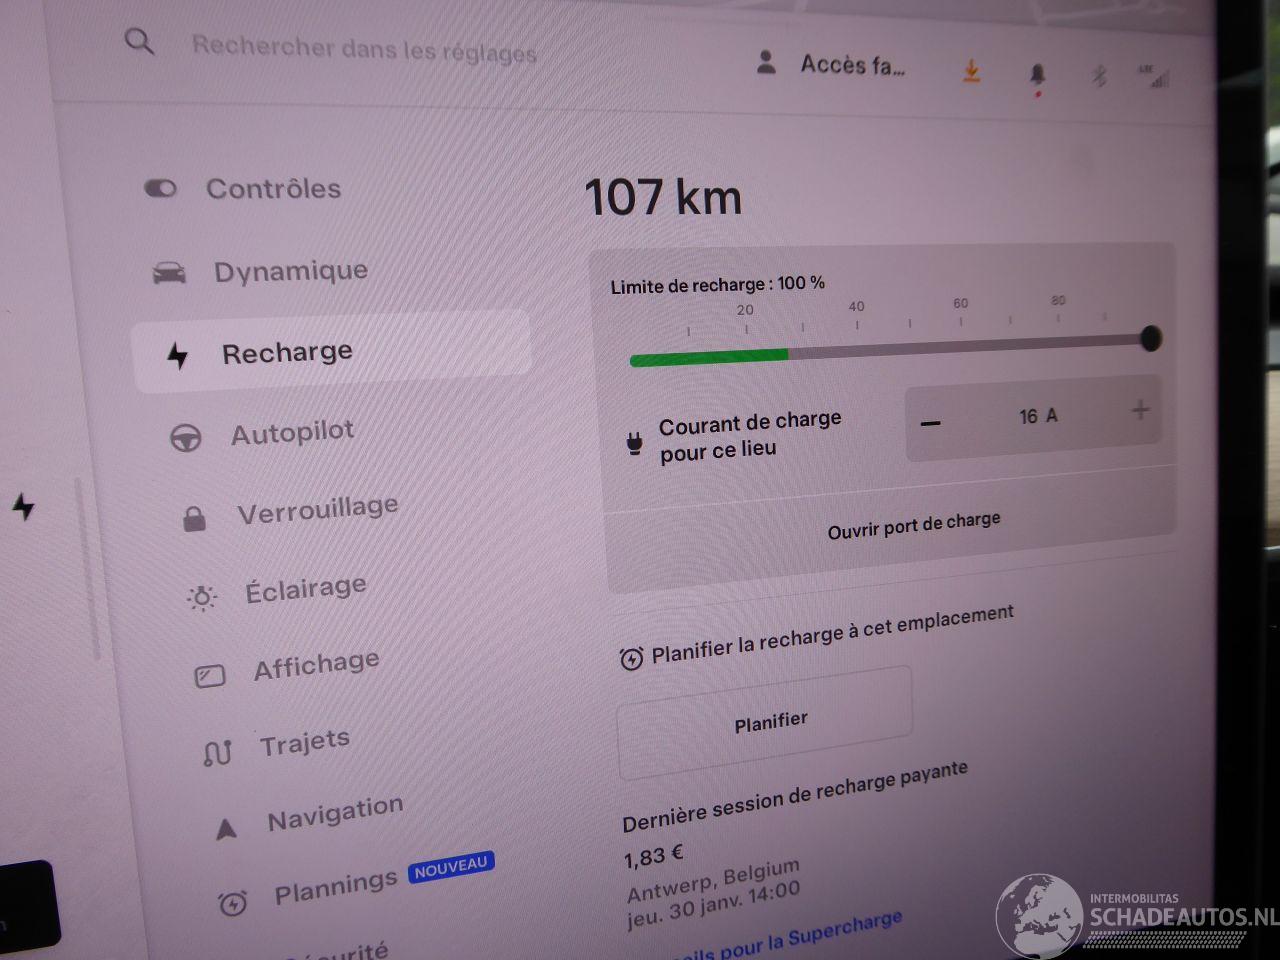The height and width of the screenshot is (960, 1280).
Task: Click the search magnifier icon
Action: (x=139, y=42)
